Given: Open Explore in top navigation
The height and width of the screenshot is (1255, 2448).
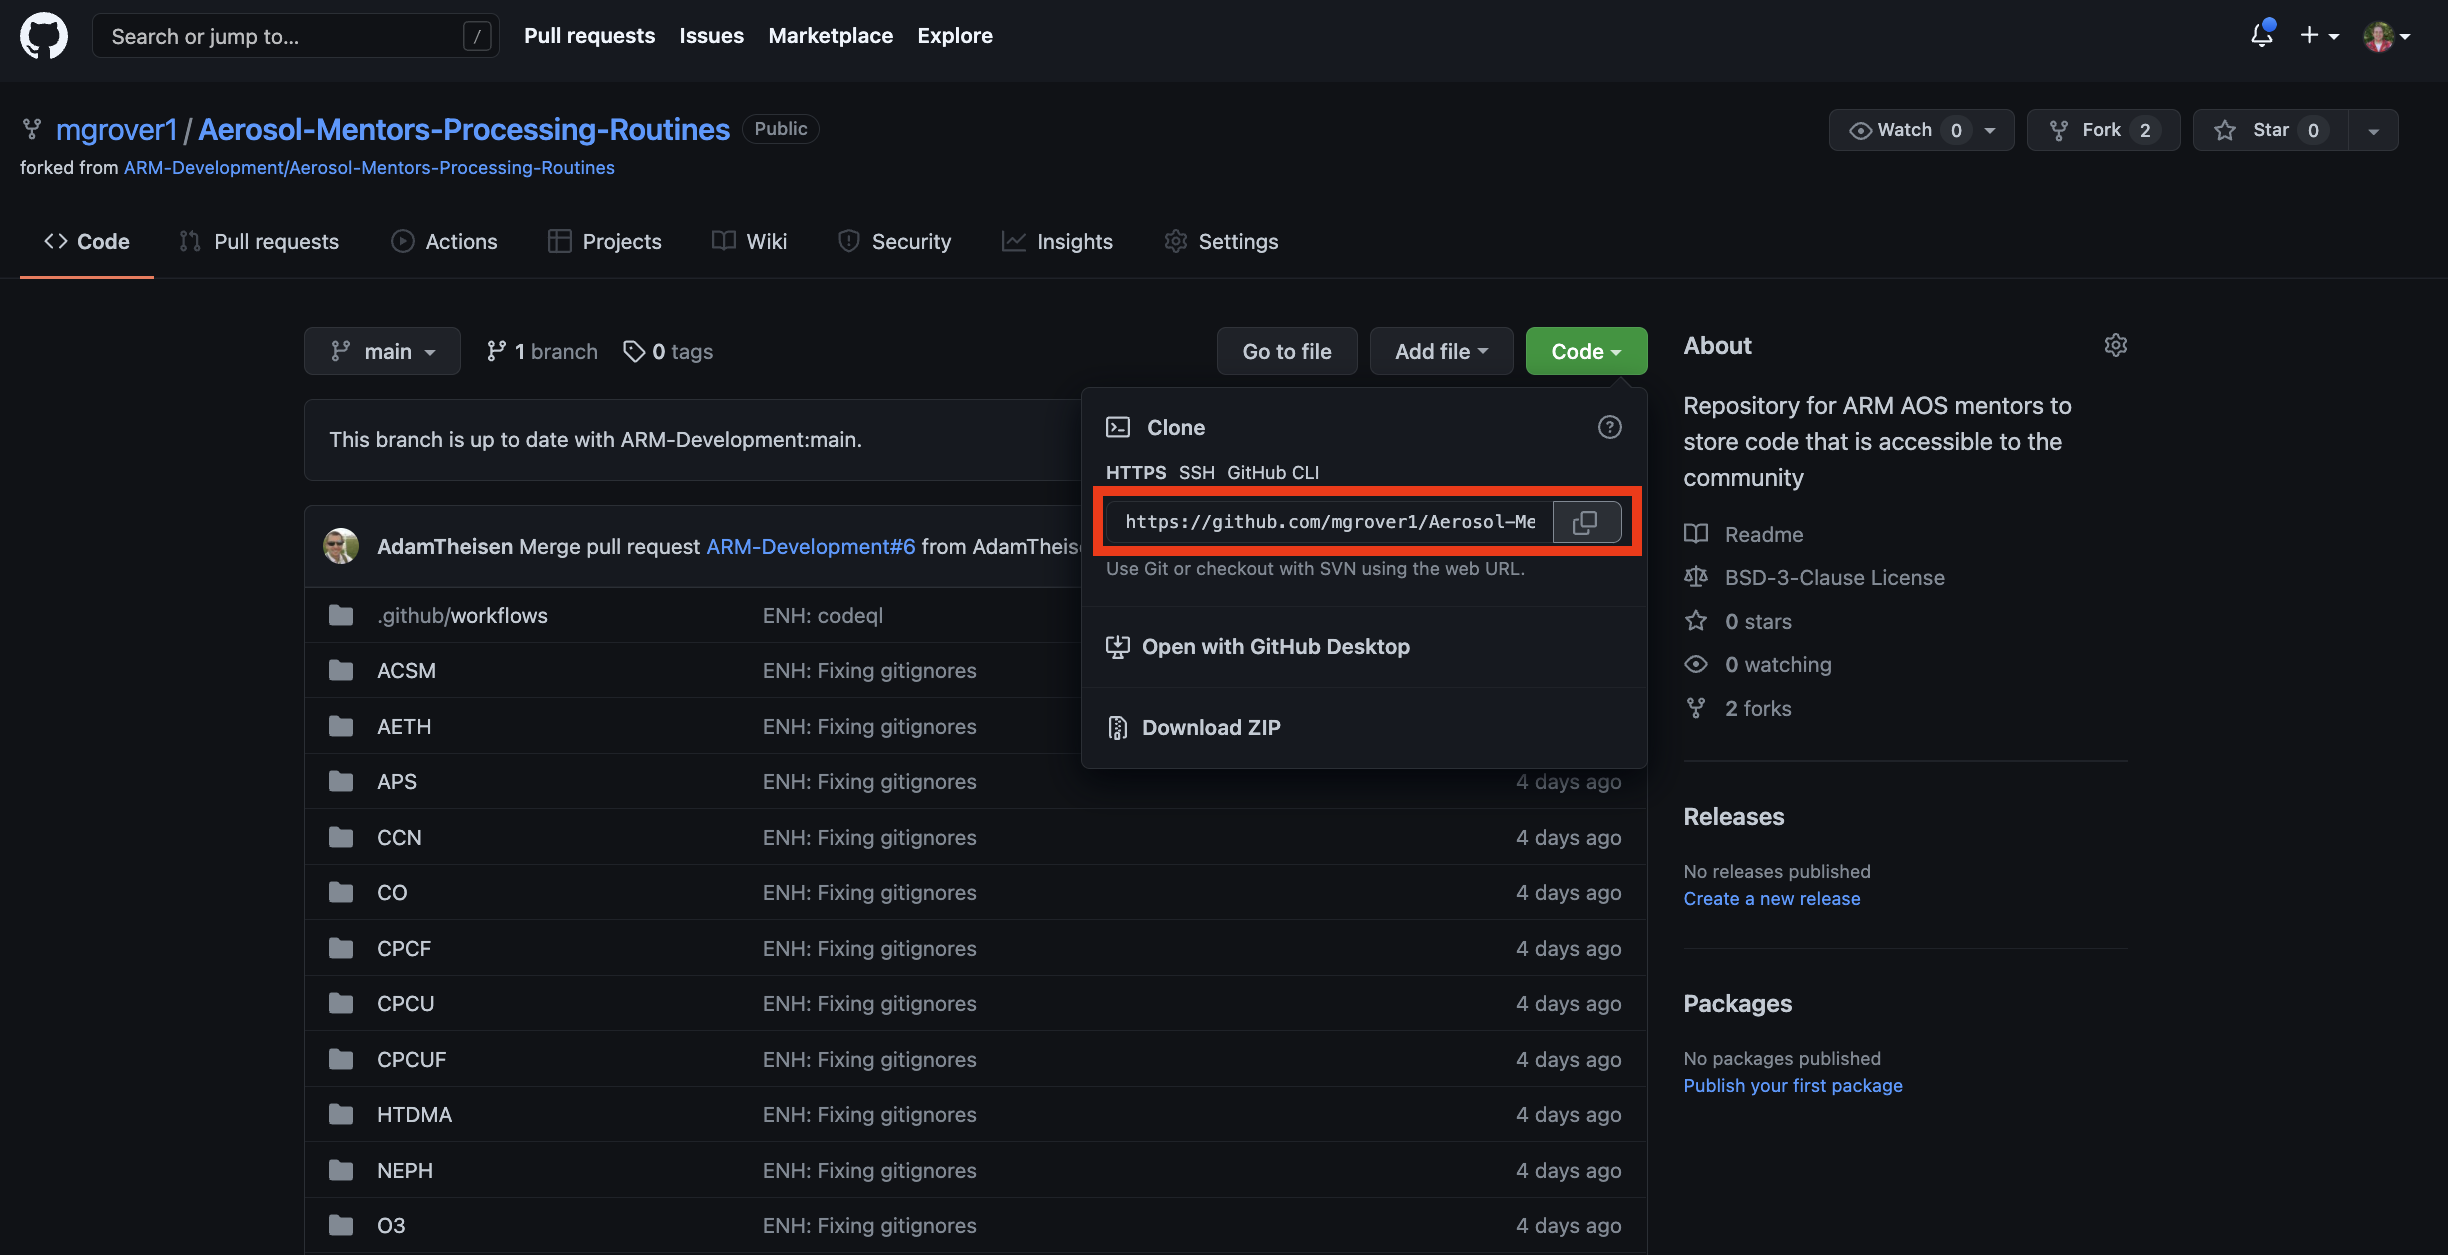Looking at the screenshot, I should 955,35.
